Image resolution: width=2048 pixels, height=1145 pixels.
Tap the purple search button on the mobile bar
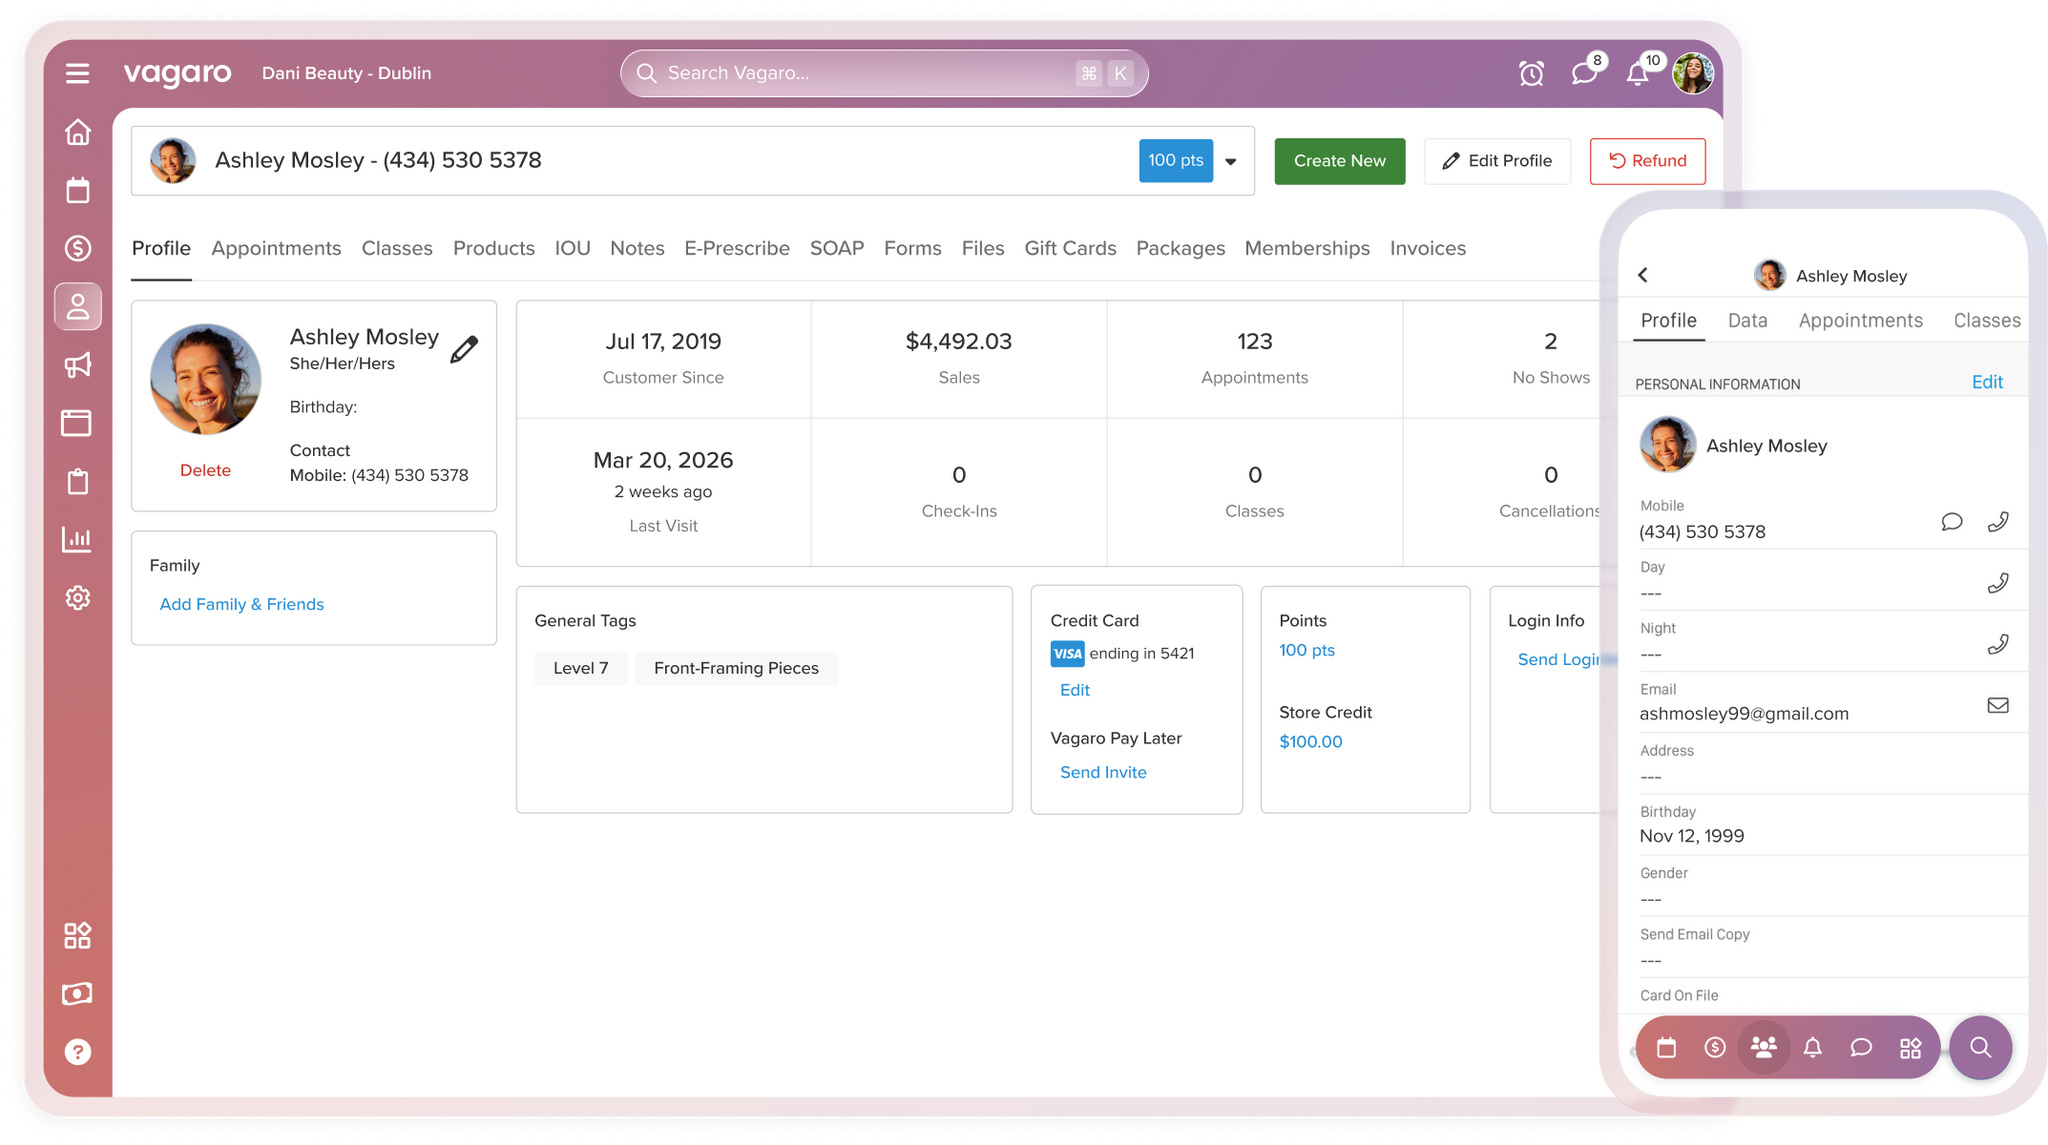[x=1980, y=1047]
